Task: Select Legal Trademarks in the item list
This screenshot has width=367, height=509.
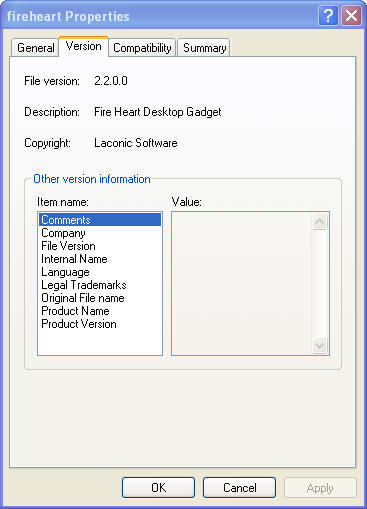Action: [x=100, y=285]
